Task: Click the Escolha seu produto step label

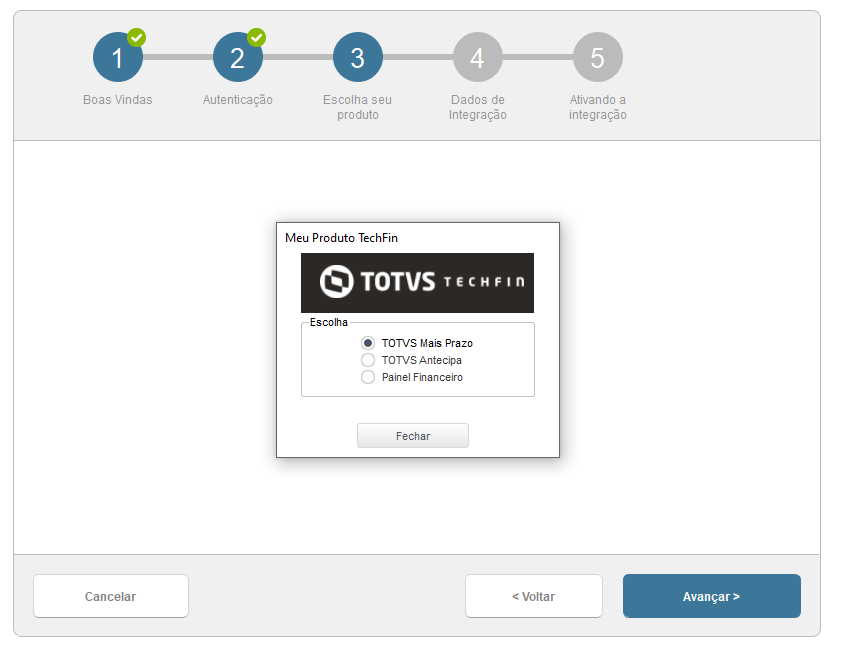Action: [357, 107]
